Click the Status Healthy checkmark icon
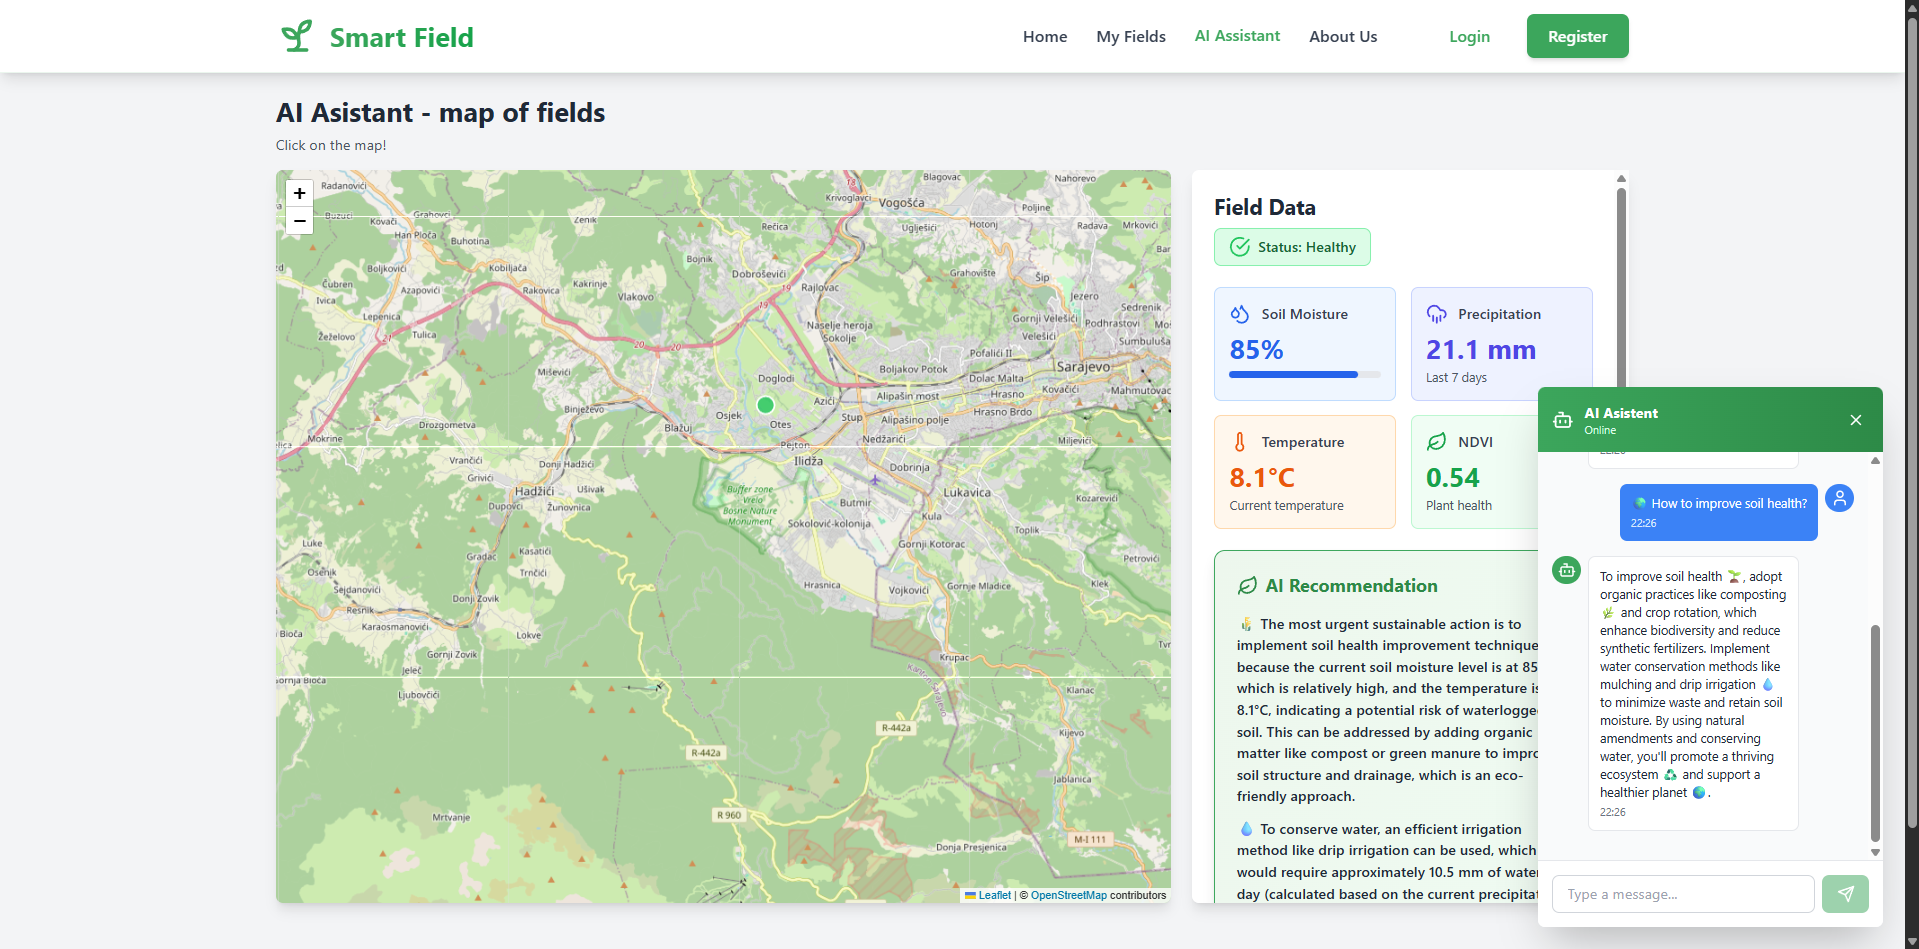 pyautogui.click(x=1240, y=247)
